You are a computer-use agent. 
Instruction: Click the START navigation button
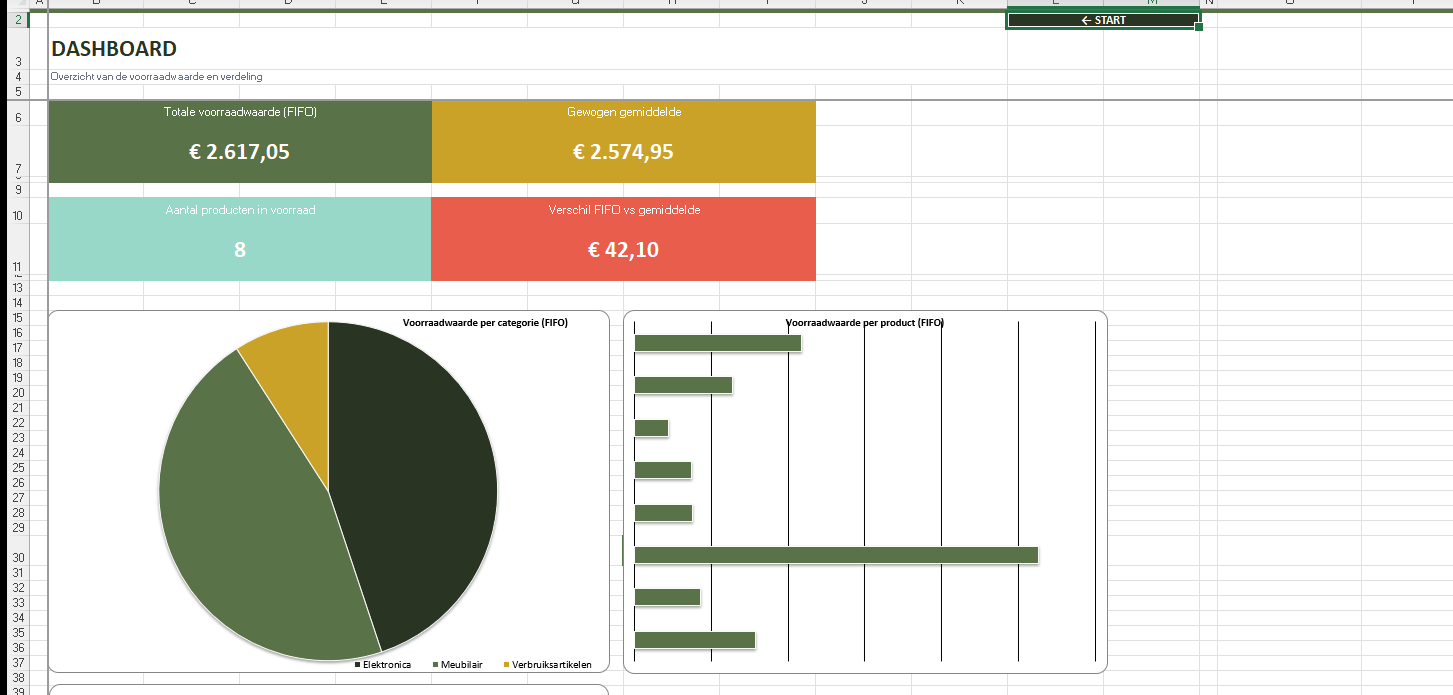coord(1102,20)
